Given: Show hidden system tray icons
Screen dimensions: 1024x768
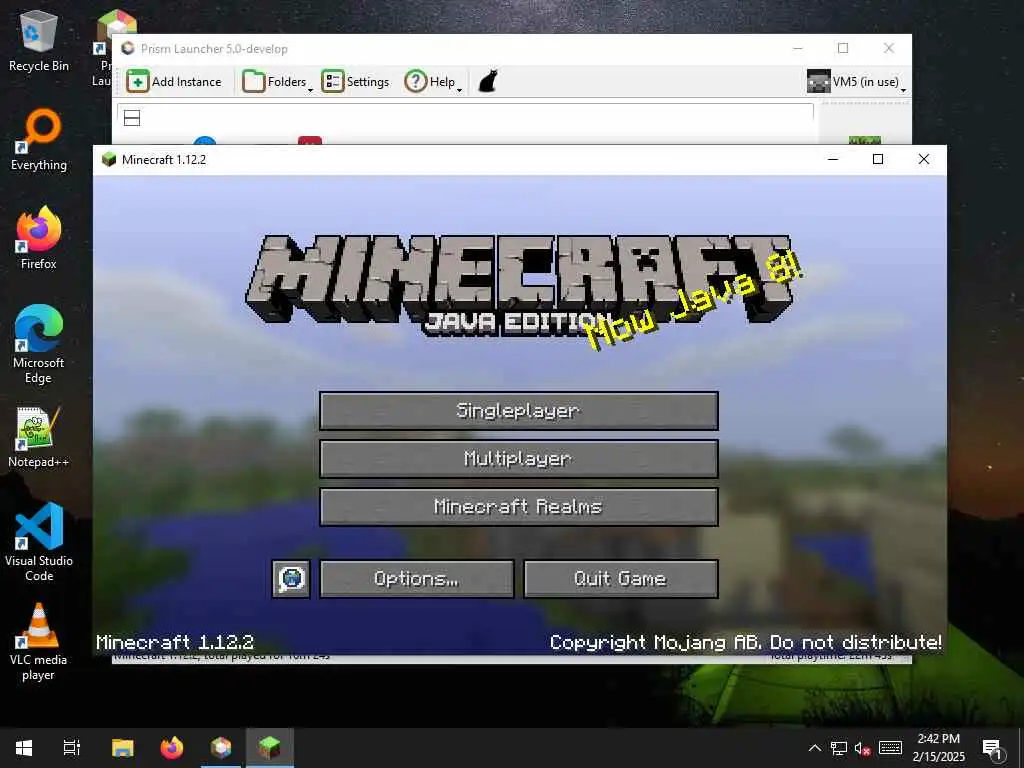Looking at the screenshot, I should (814, 748).
